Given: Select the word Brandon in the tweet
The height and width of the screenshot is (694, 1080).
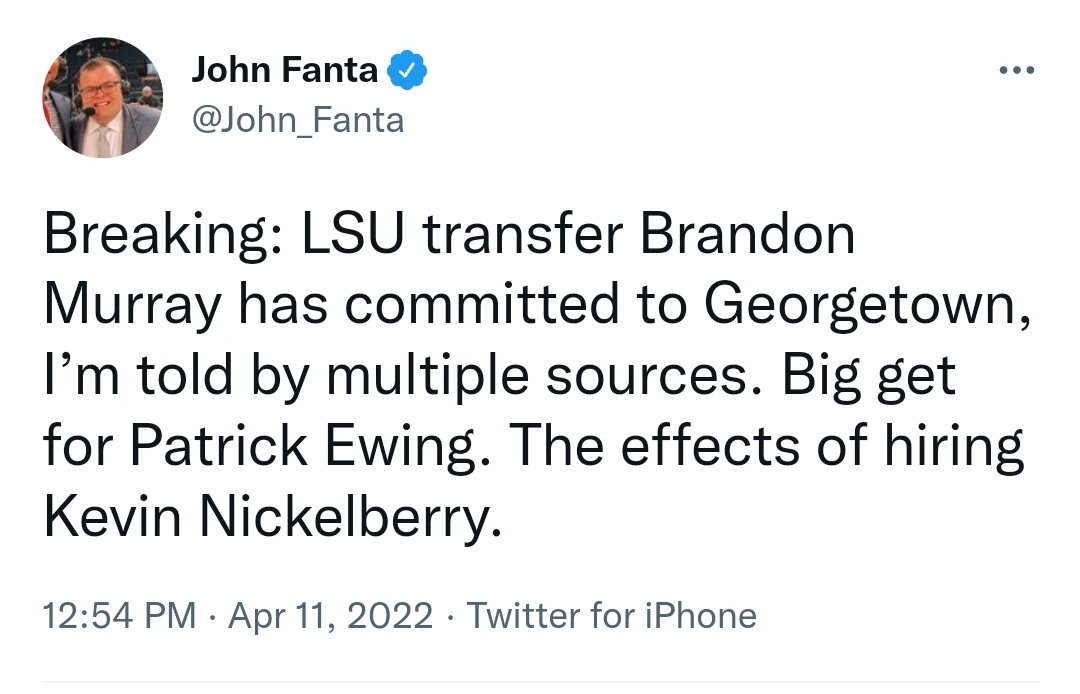Looking at the screenshot, I should click(747, 234).
